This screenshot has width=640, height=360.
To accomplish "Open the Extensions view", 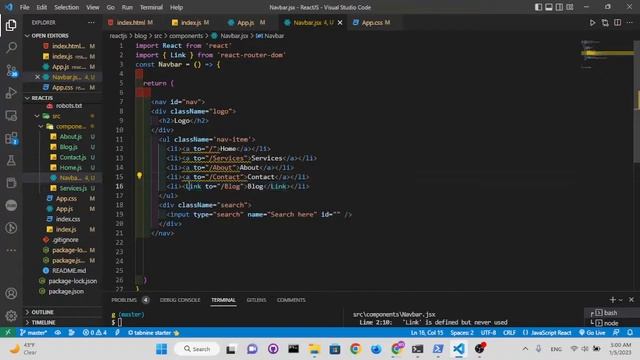I will coord(11,138).
